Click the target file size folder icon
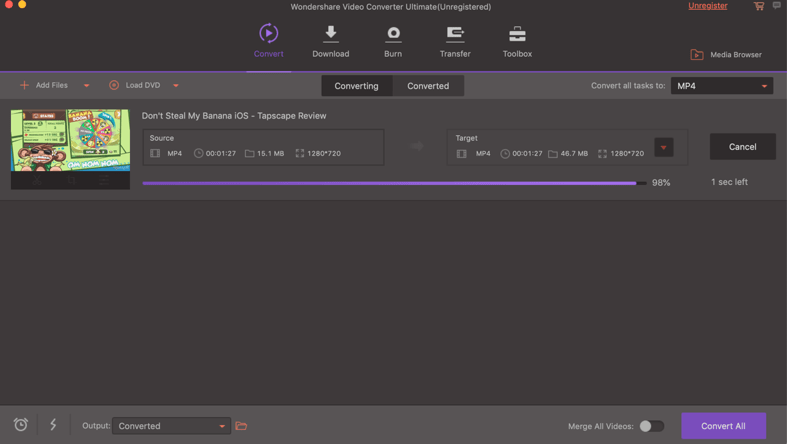Image resolution: width=787 pixels, height=444 pixels. [x=553, y=154]
